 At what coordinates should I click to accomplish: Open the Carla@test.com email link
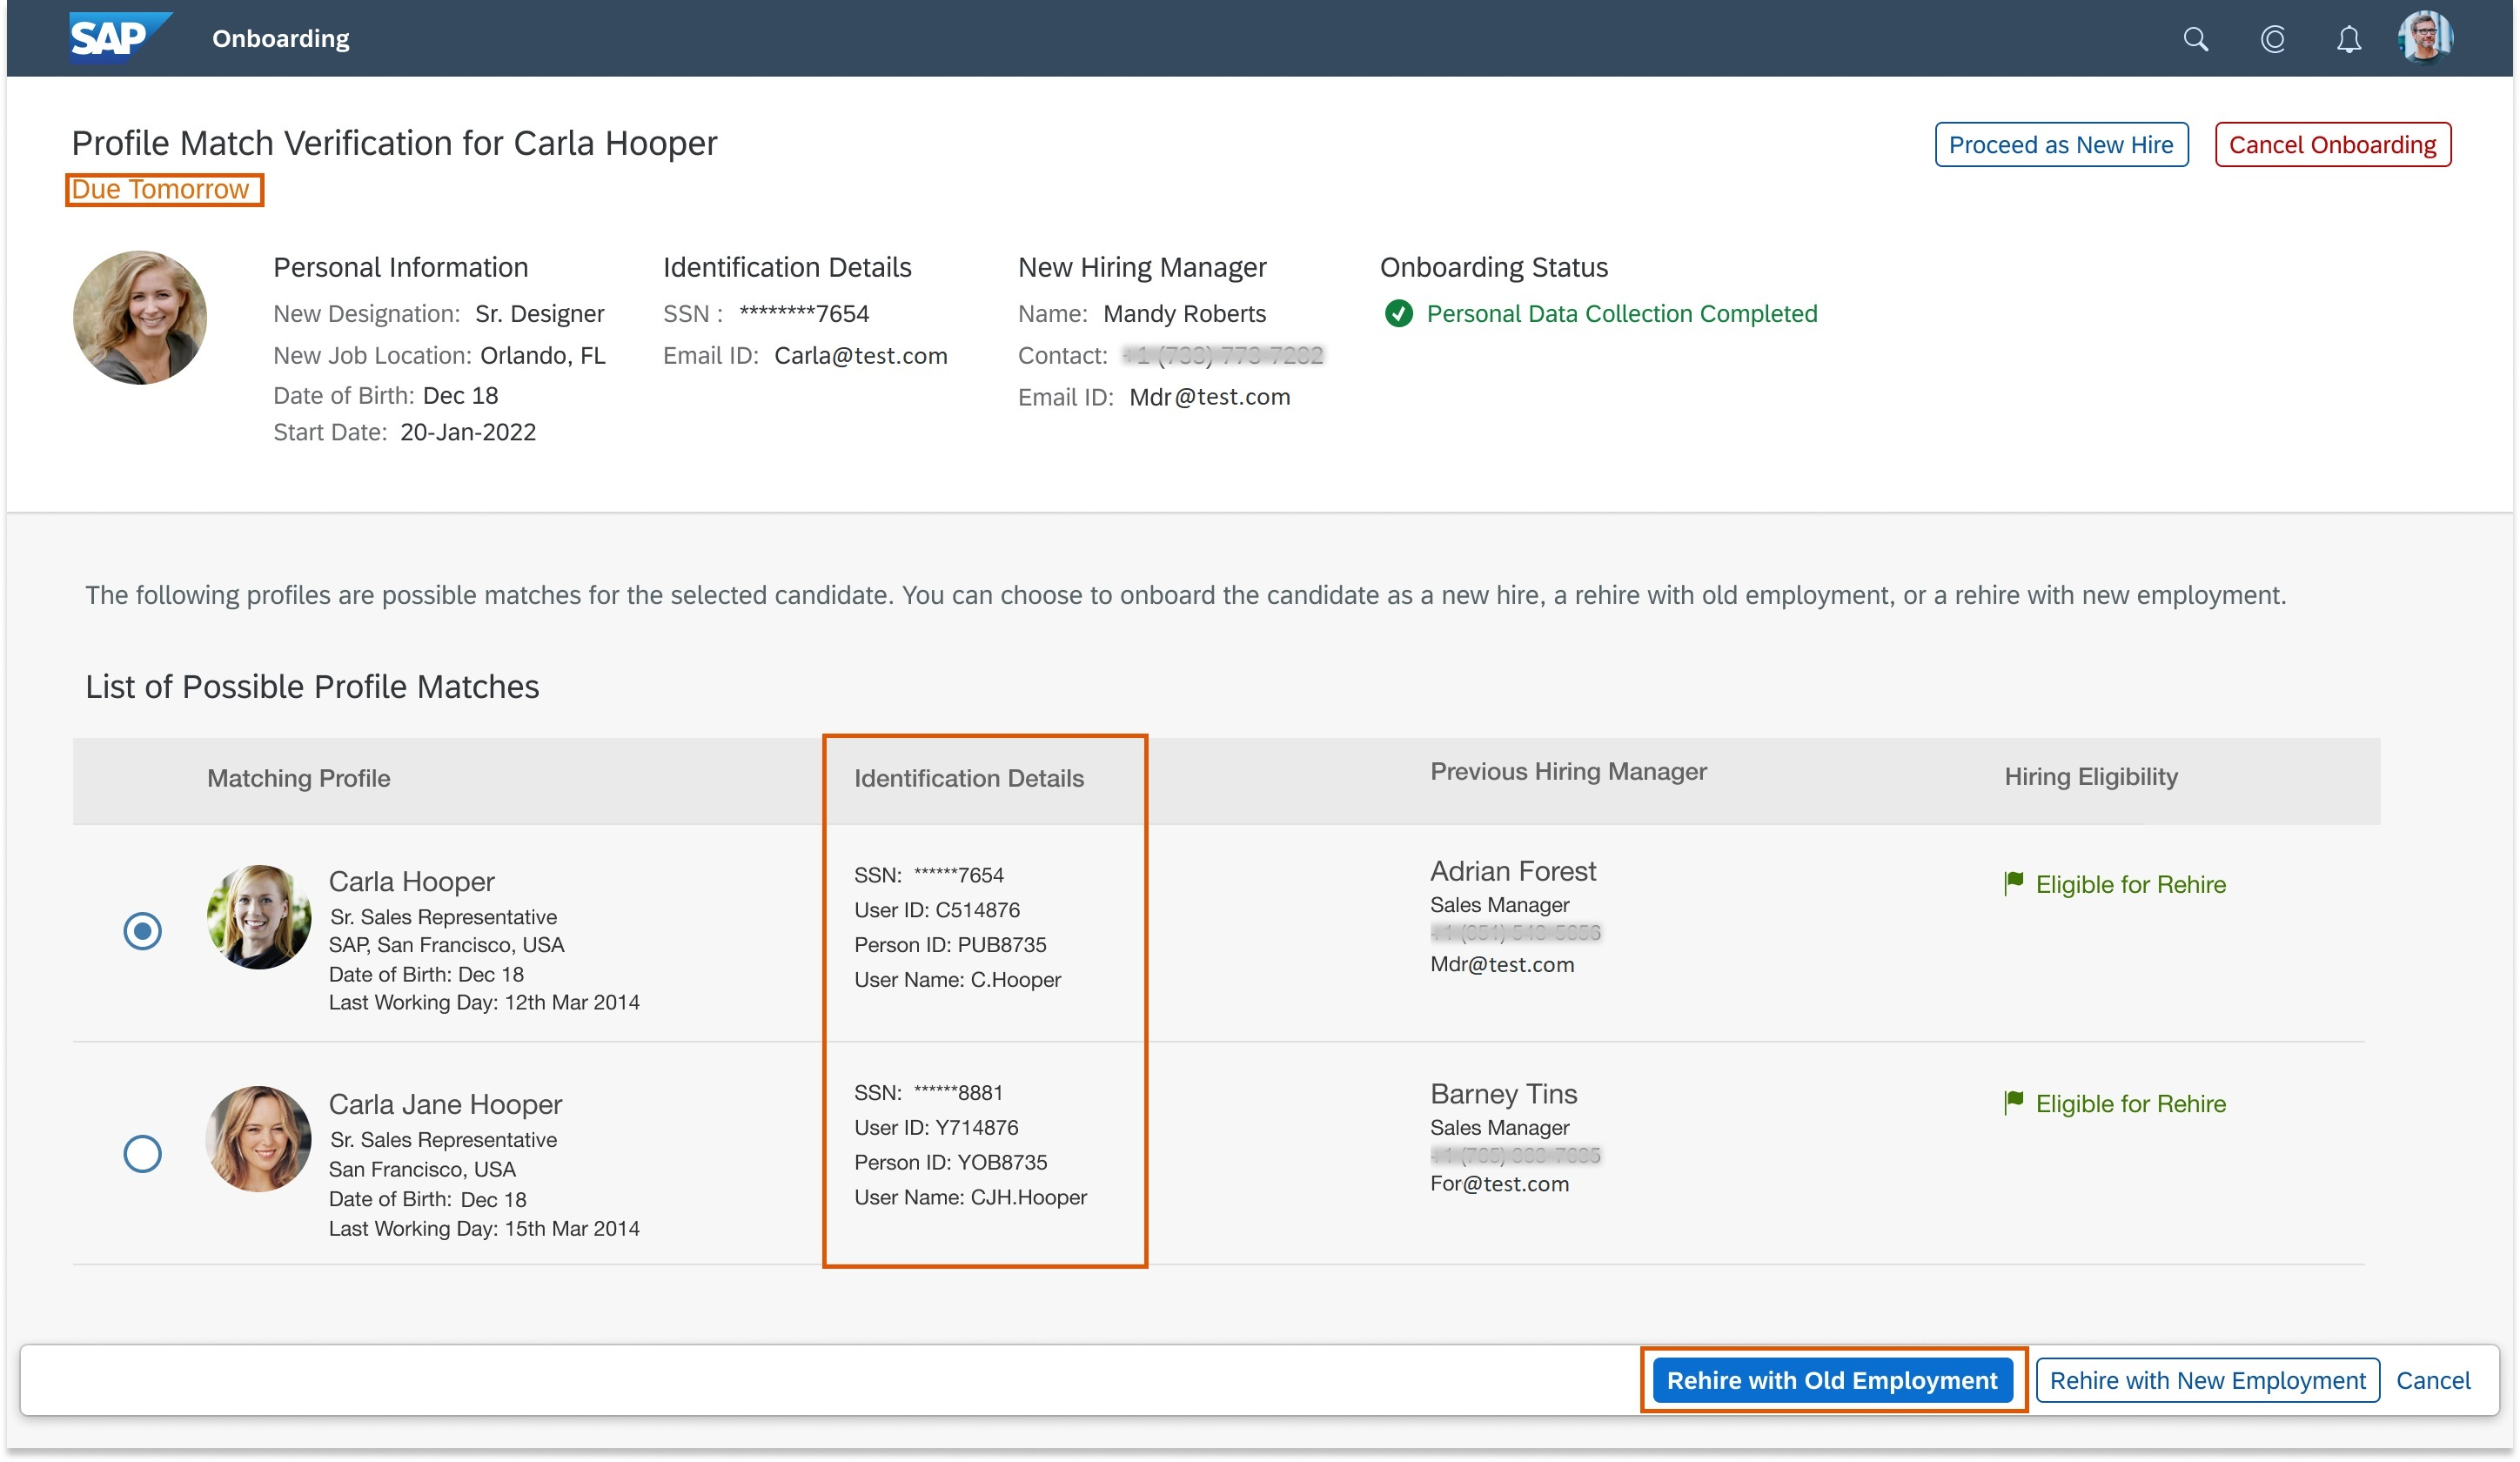[x=861, y=355]
